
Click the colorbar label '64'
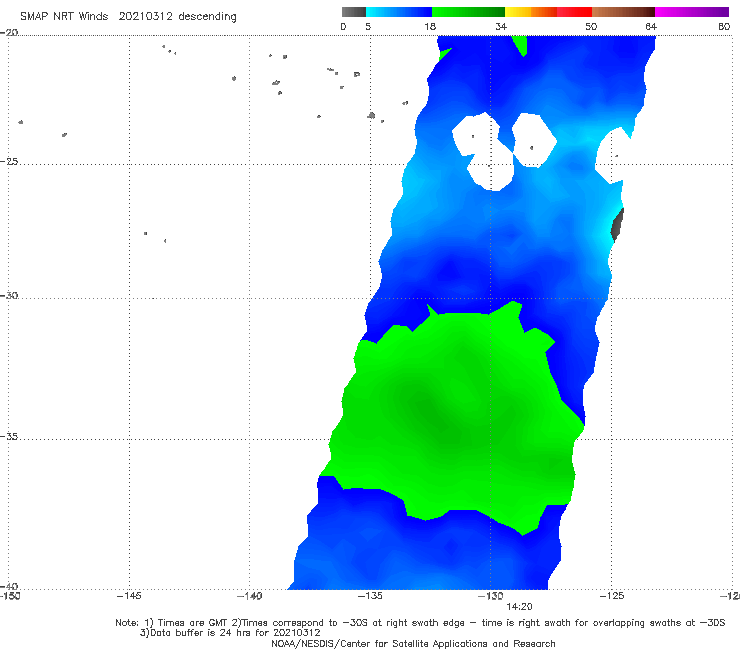(651, 26)
